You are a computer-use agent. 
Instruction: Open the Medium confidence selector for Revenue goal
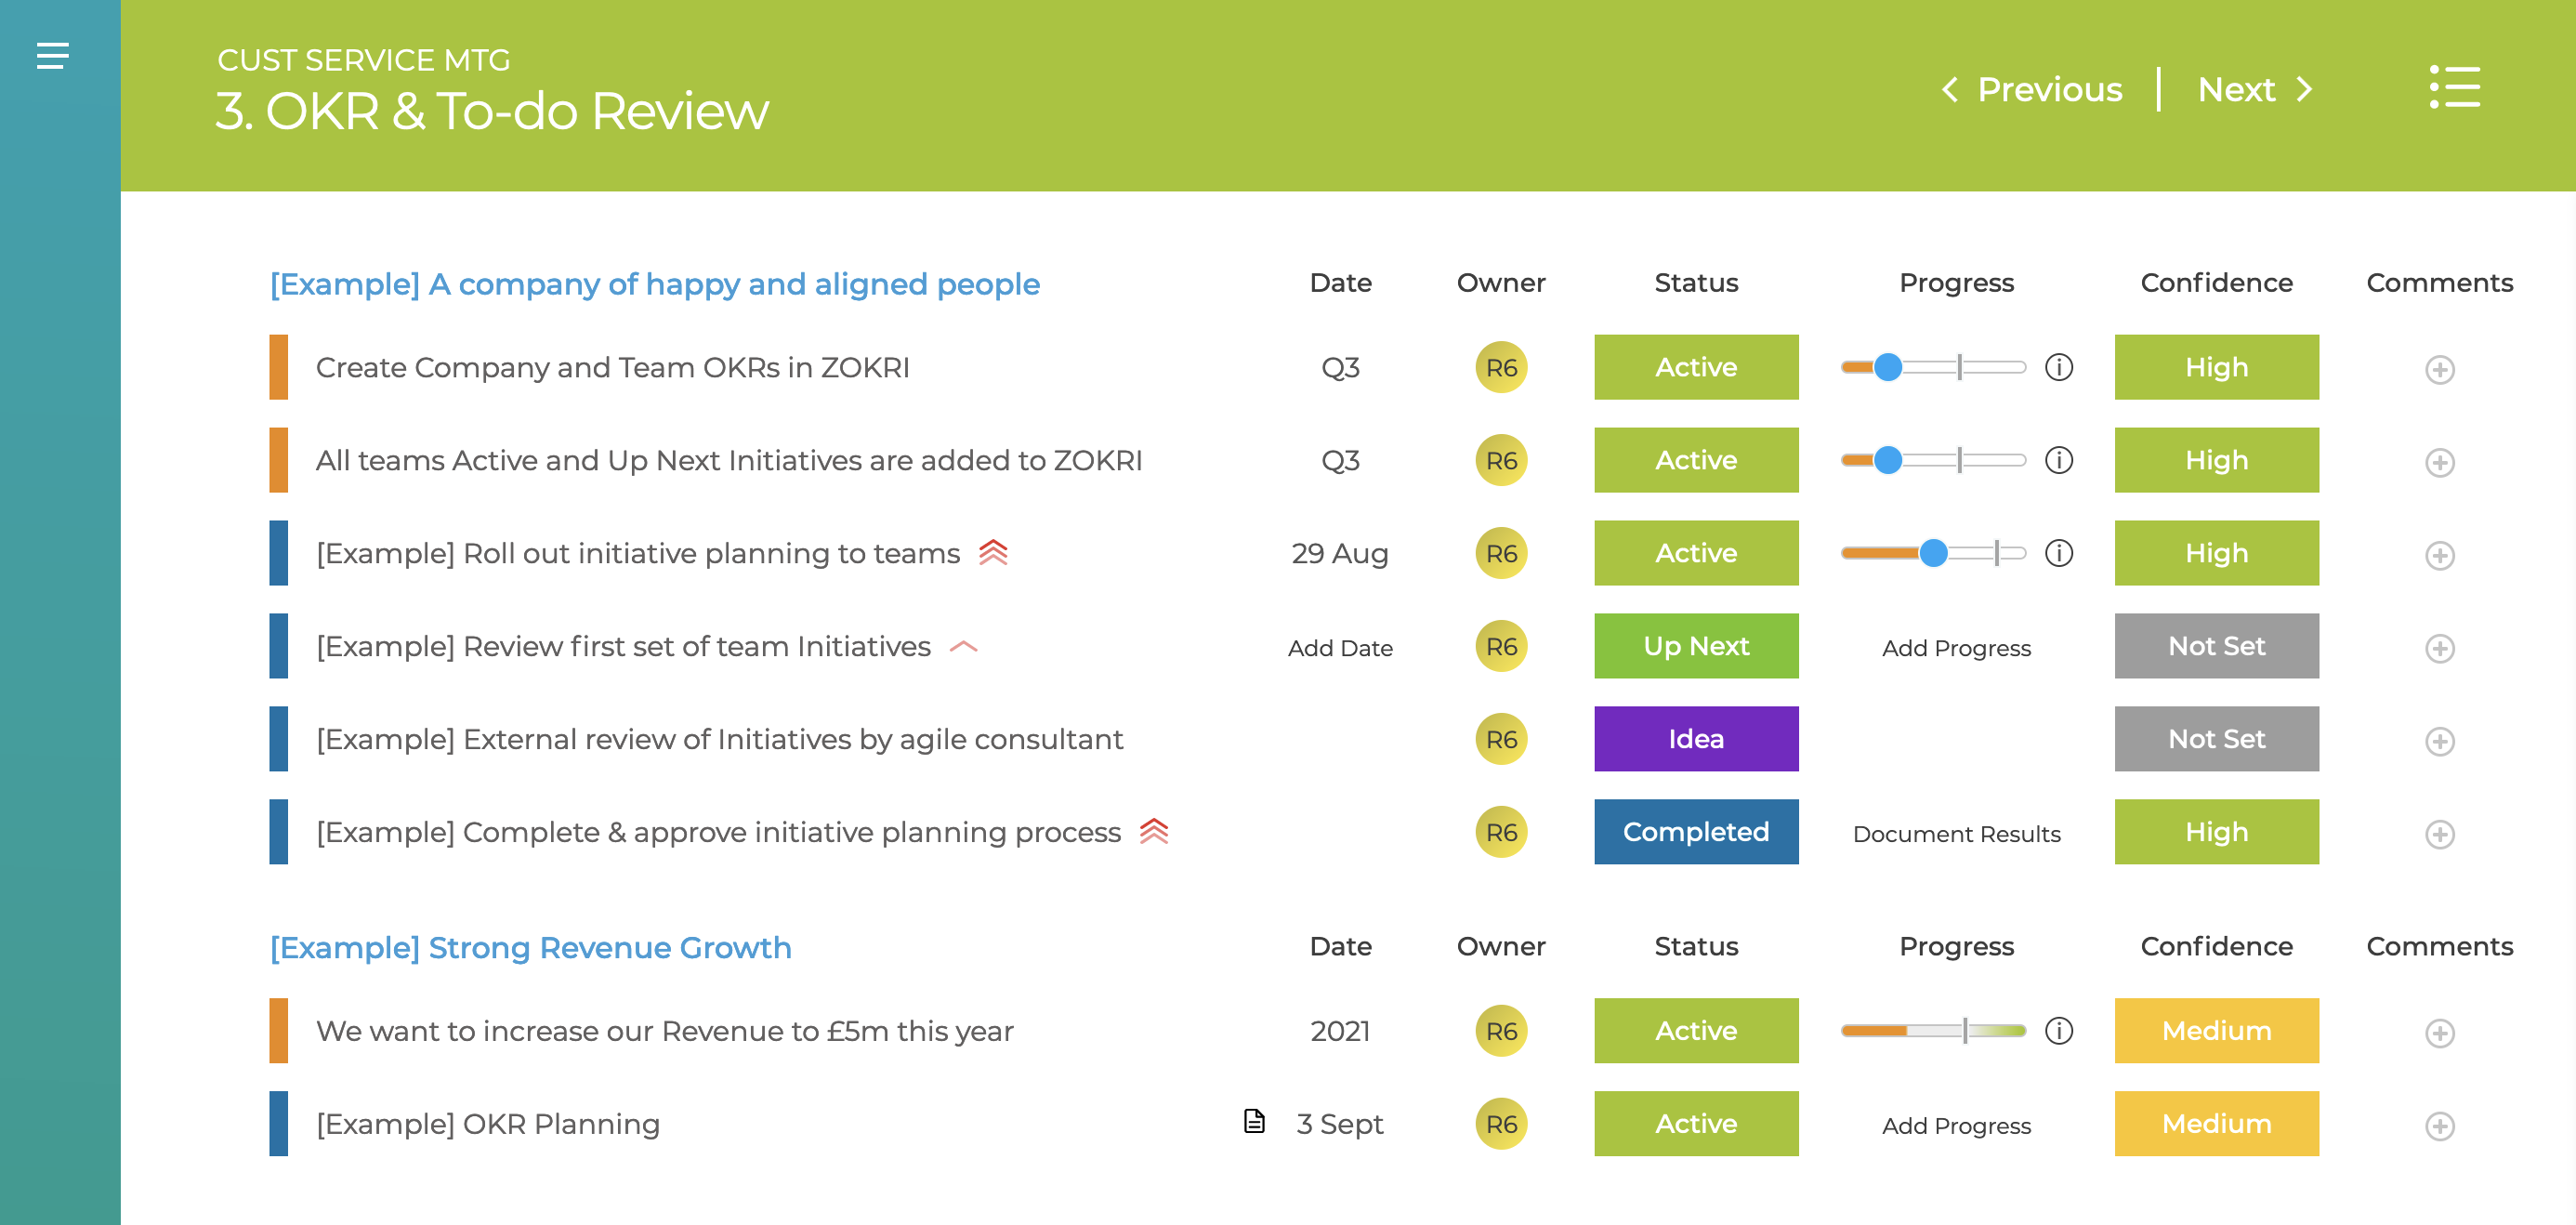click(2216, 1030)
